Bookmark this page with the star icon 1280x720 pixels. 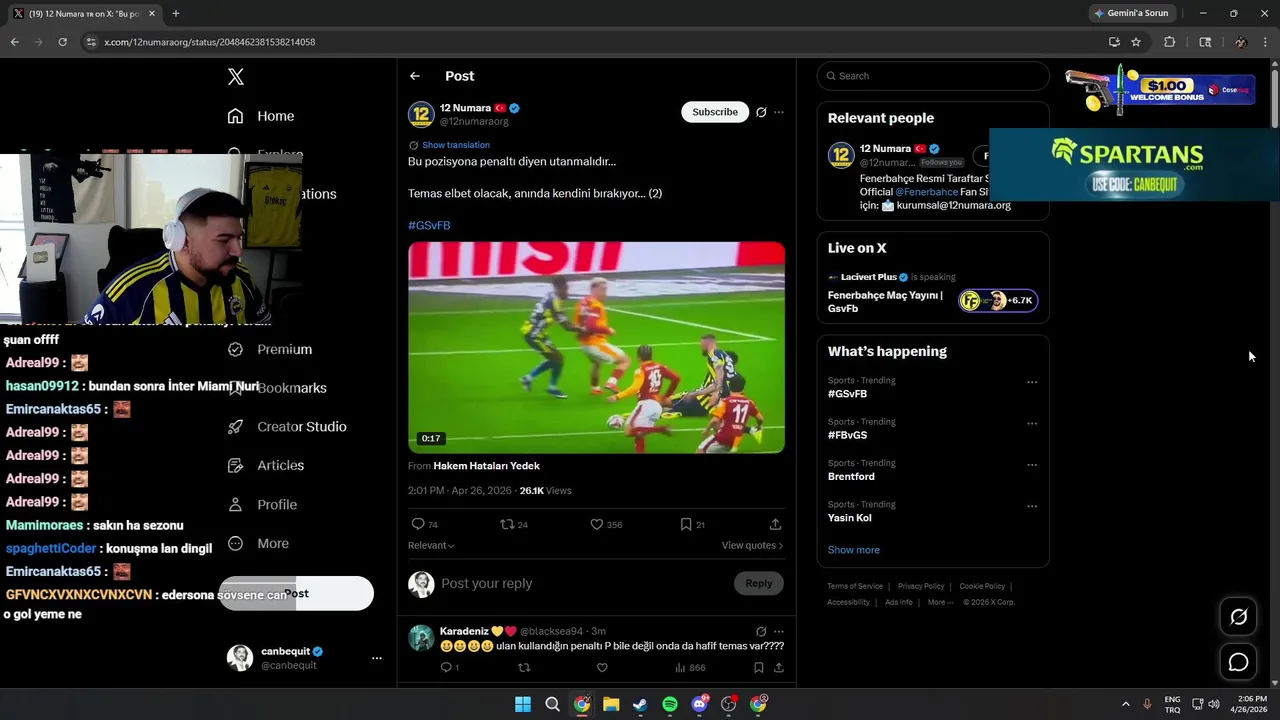pos(1136,42)
